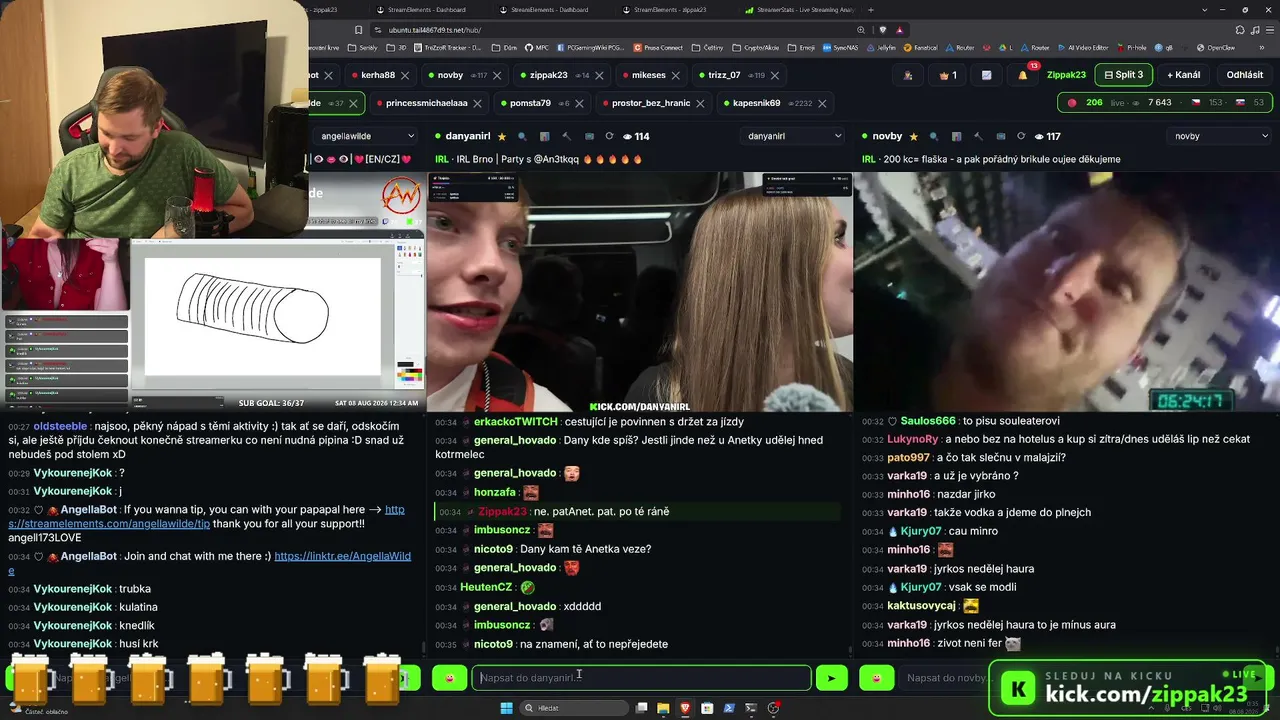The width and height of the screenshot is (1280, 720).
Task: Click the Windows Start button
Action: pos(506,708)
